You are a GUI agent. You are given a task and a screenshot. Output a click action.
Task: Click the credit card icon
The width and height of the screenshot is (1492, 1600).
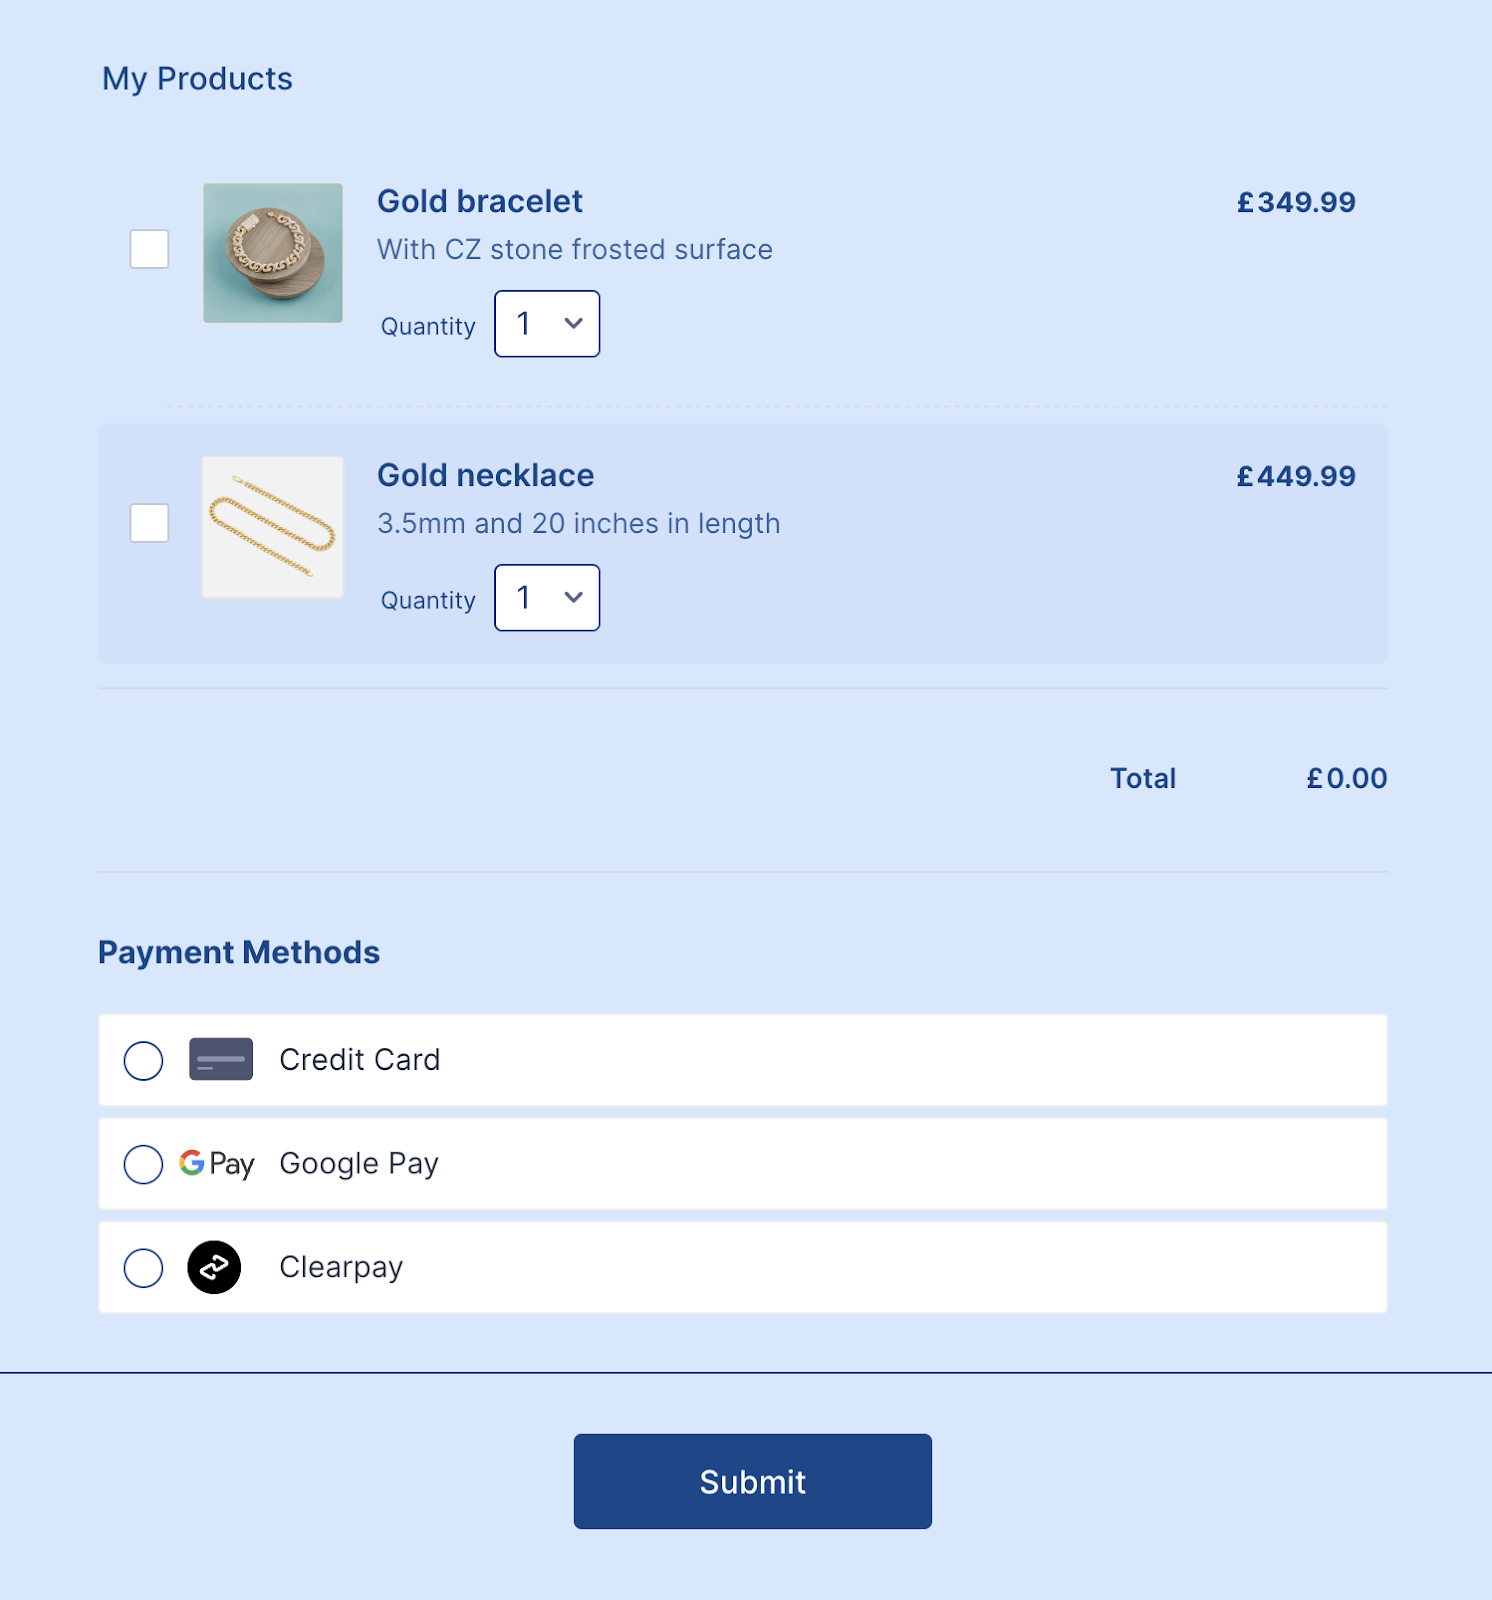[x=221, y=1059]
